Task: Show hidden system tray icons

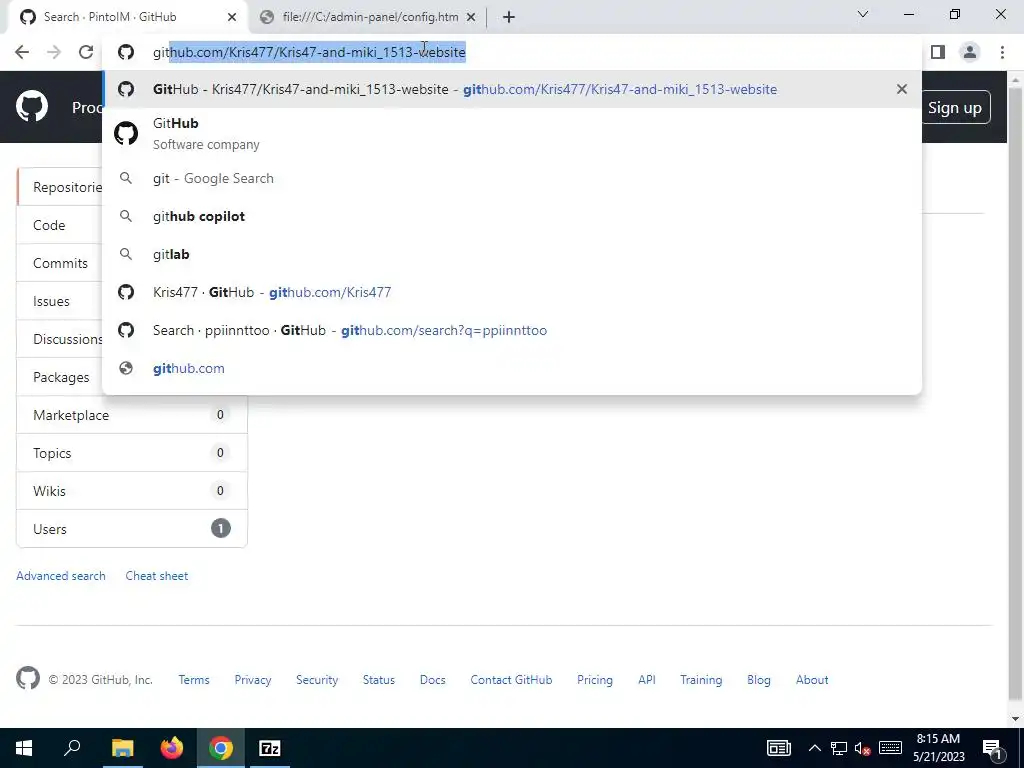Action: [814, 748]
